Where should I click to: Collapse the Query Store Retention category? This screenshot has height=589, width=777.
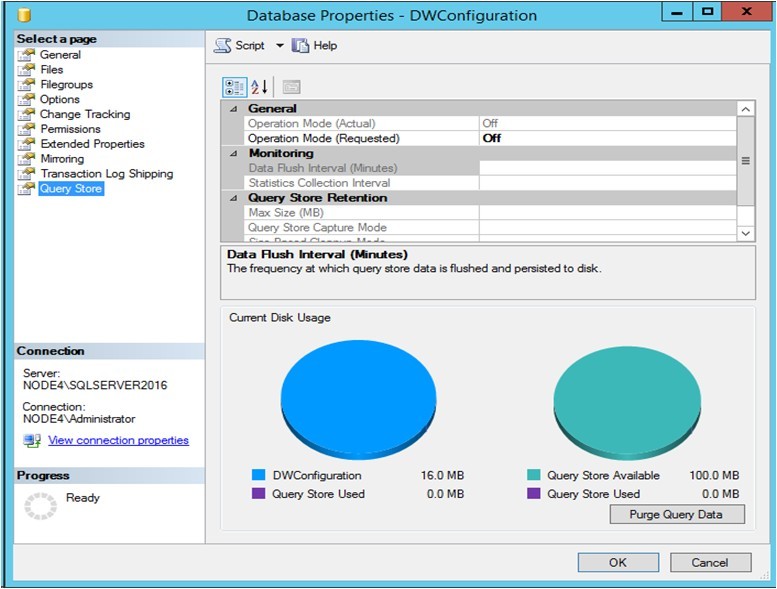pyautogui.click(x=233, y=198)
